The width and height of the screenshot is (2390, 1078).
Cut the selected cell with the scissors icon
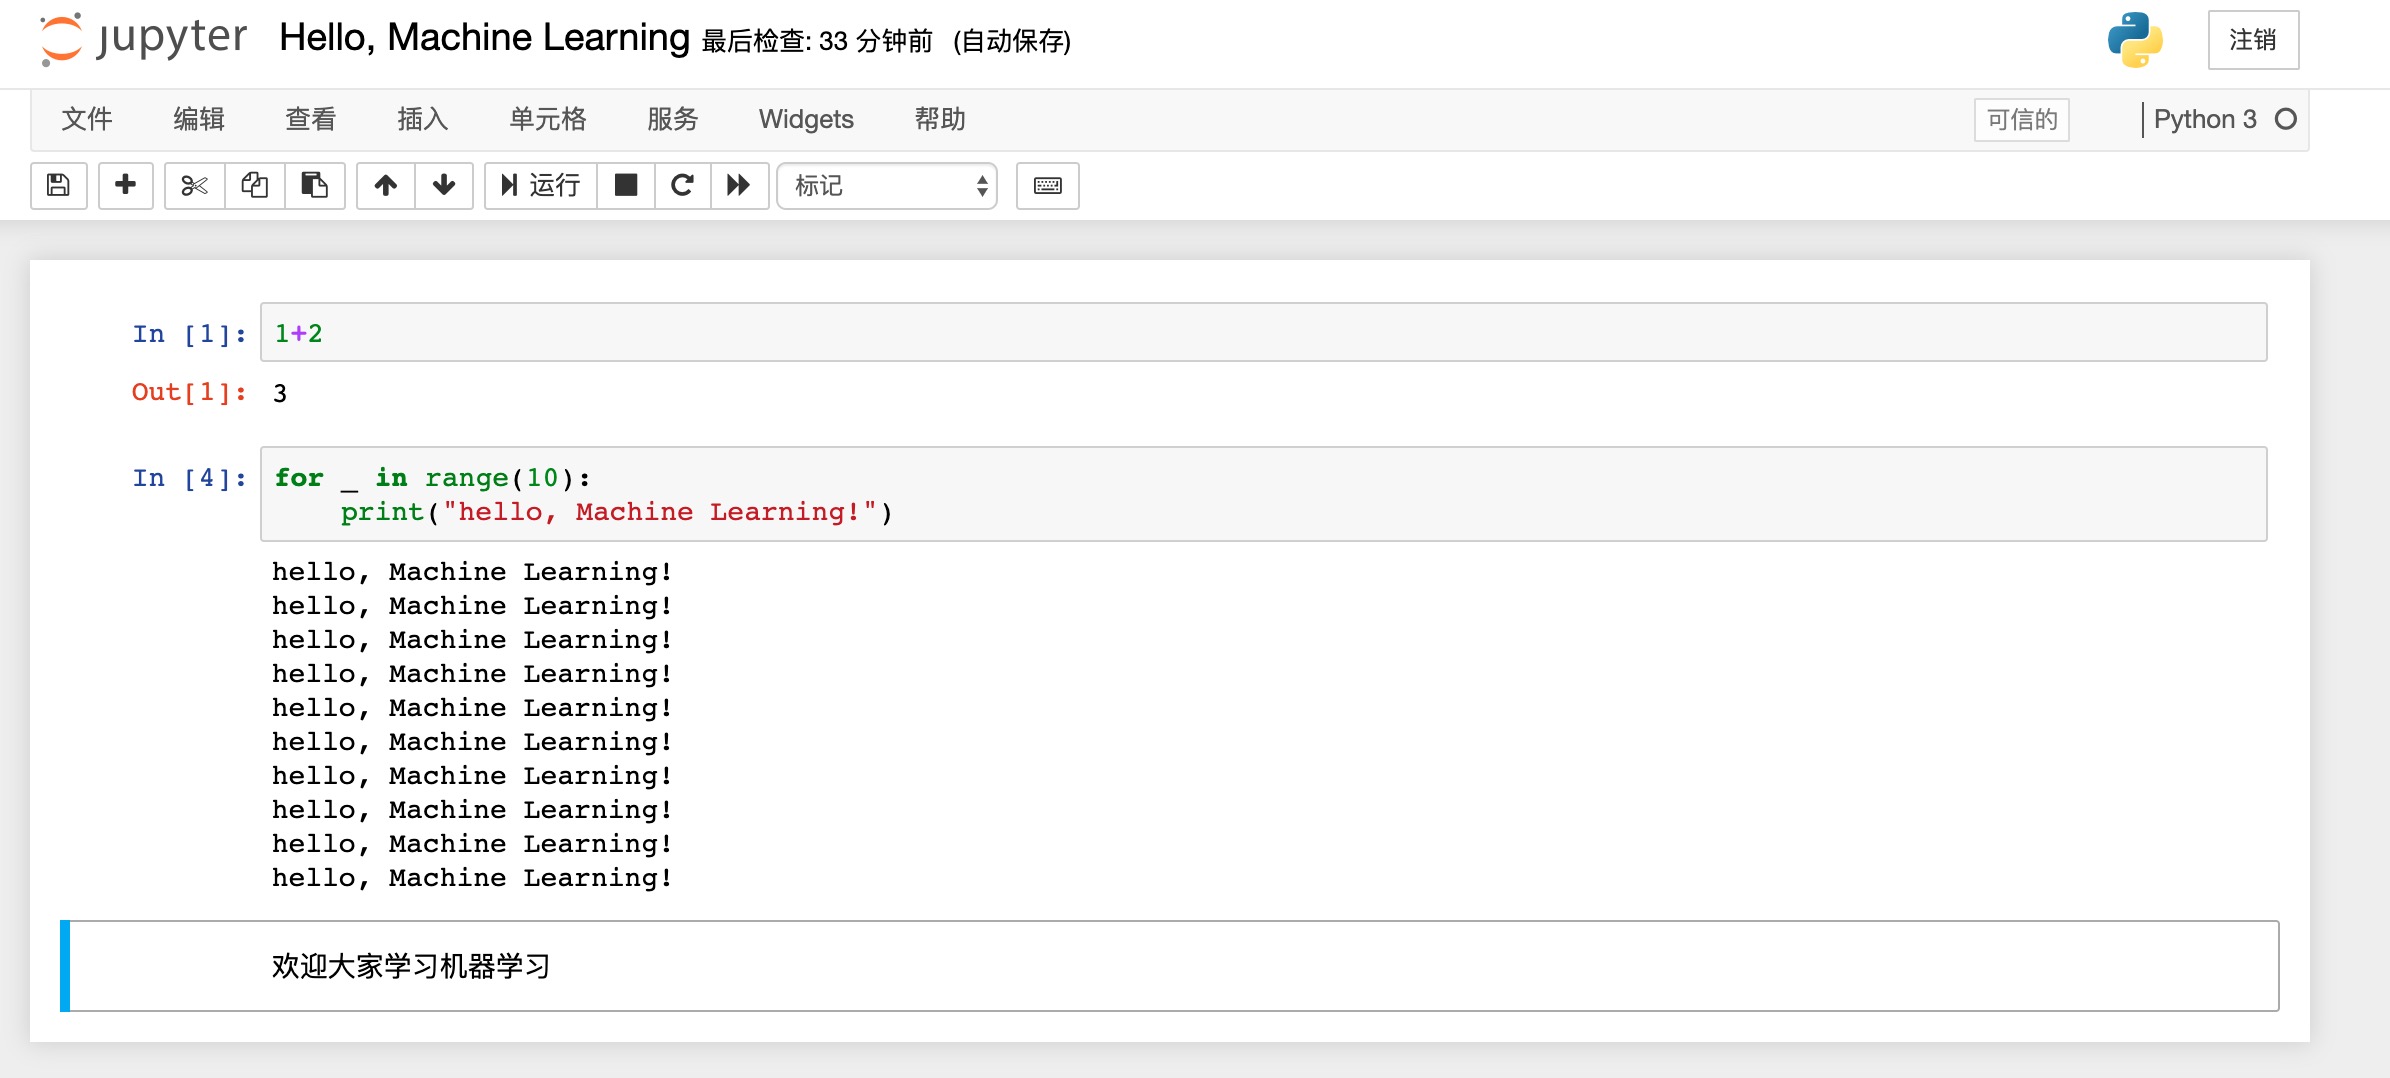click(195, 185)
